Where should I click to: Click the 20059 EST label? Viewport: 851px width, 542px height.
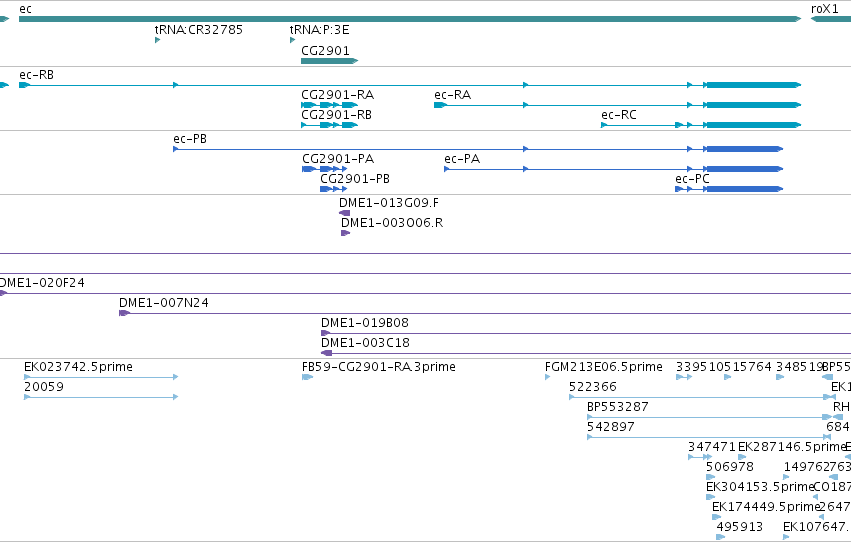pyautogui.click(x=44, y=387)
